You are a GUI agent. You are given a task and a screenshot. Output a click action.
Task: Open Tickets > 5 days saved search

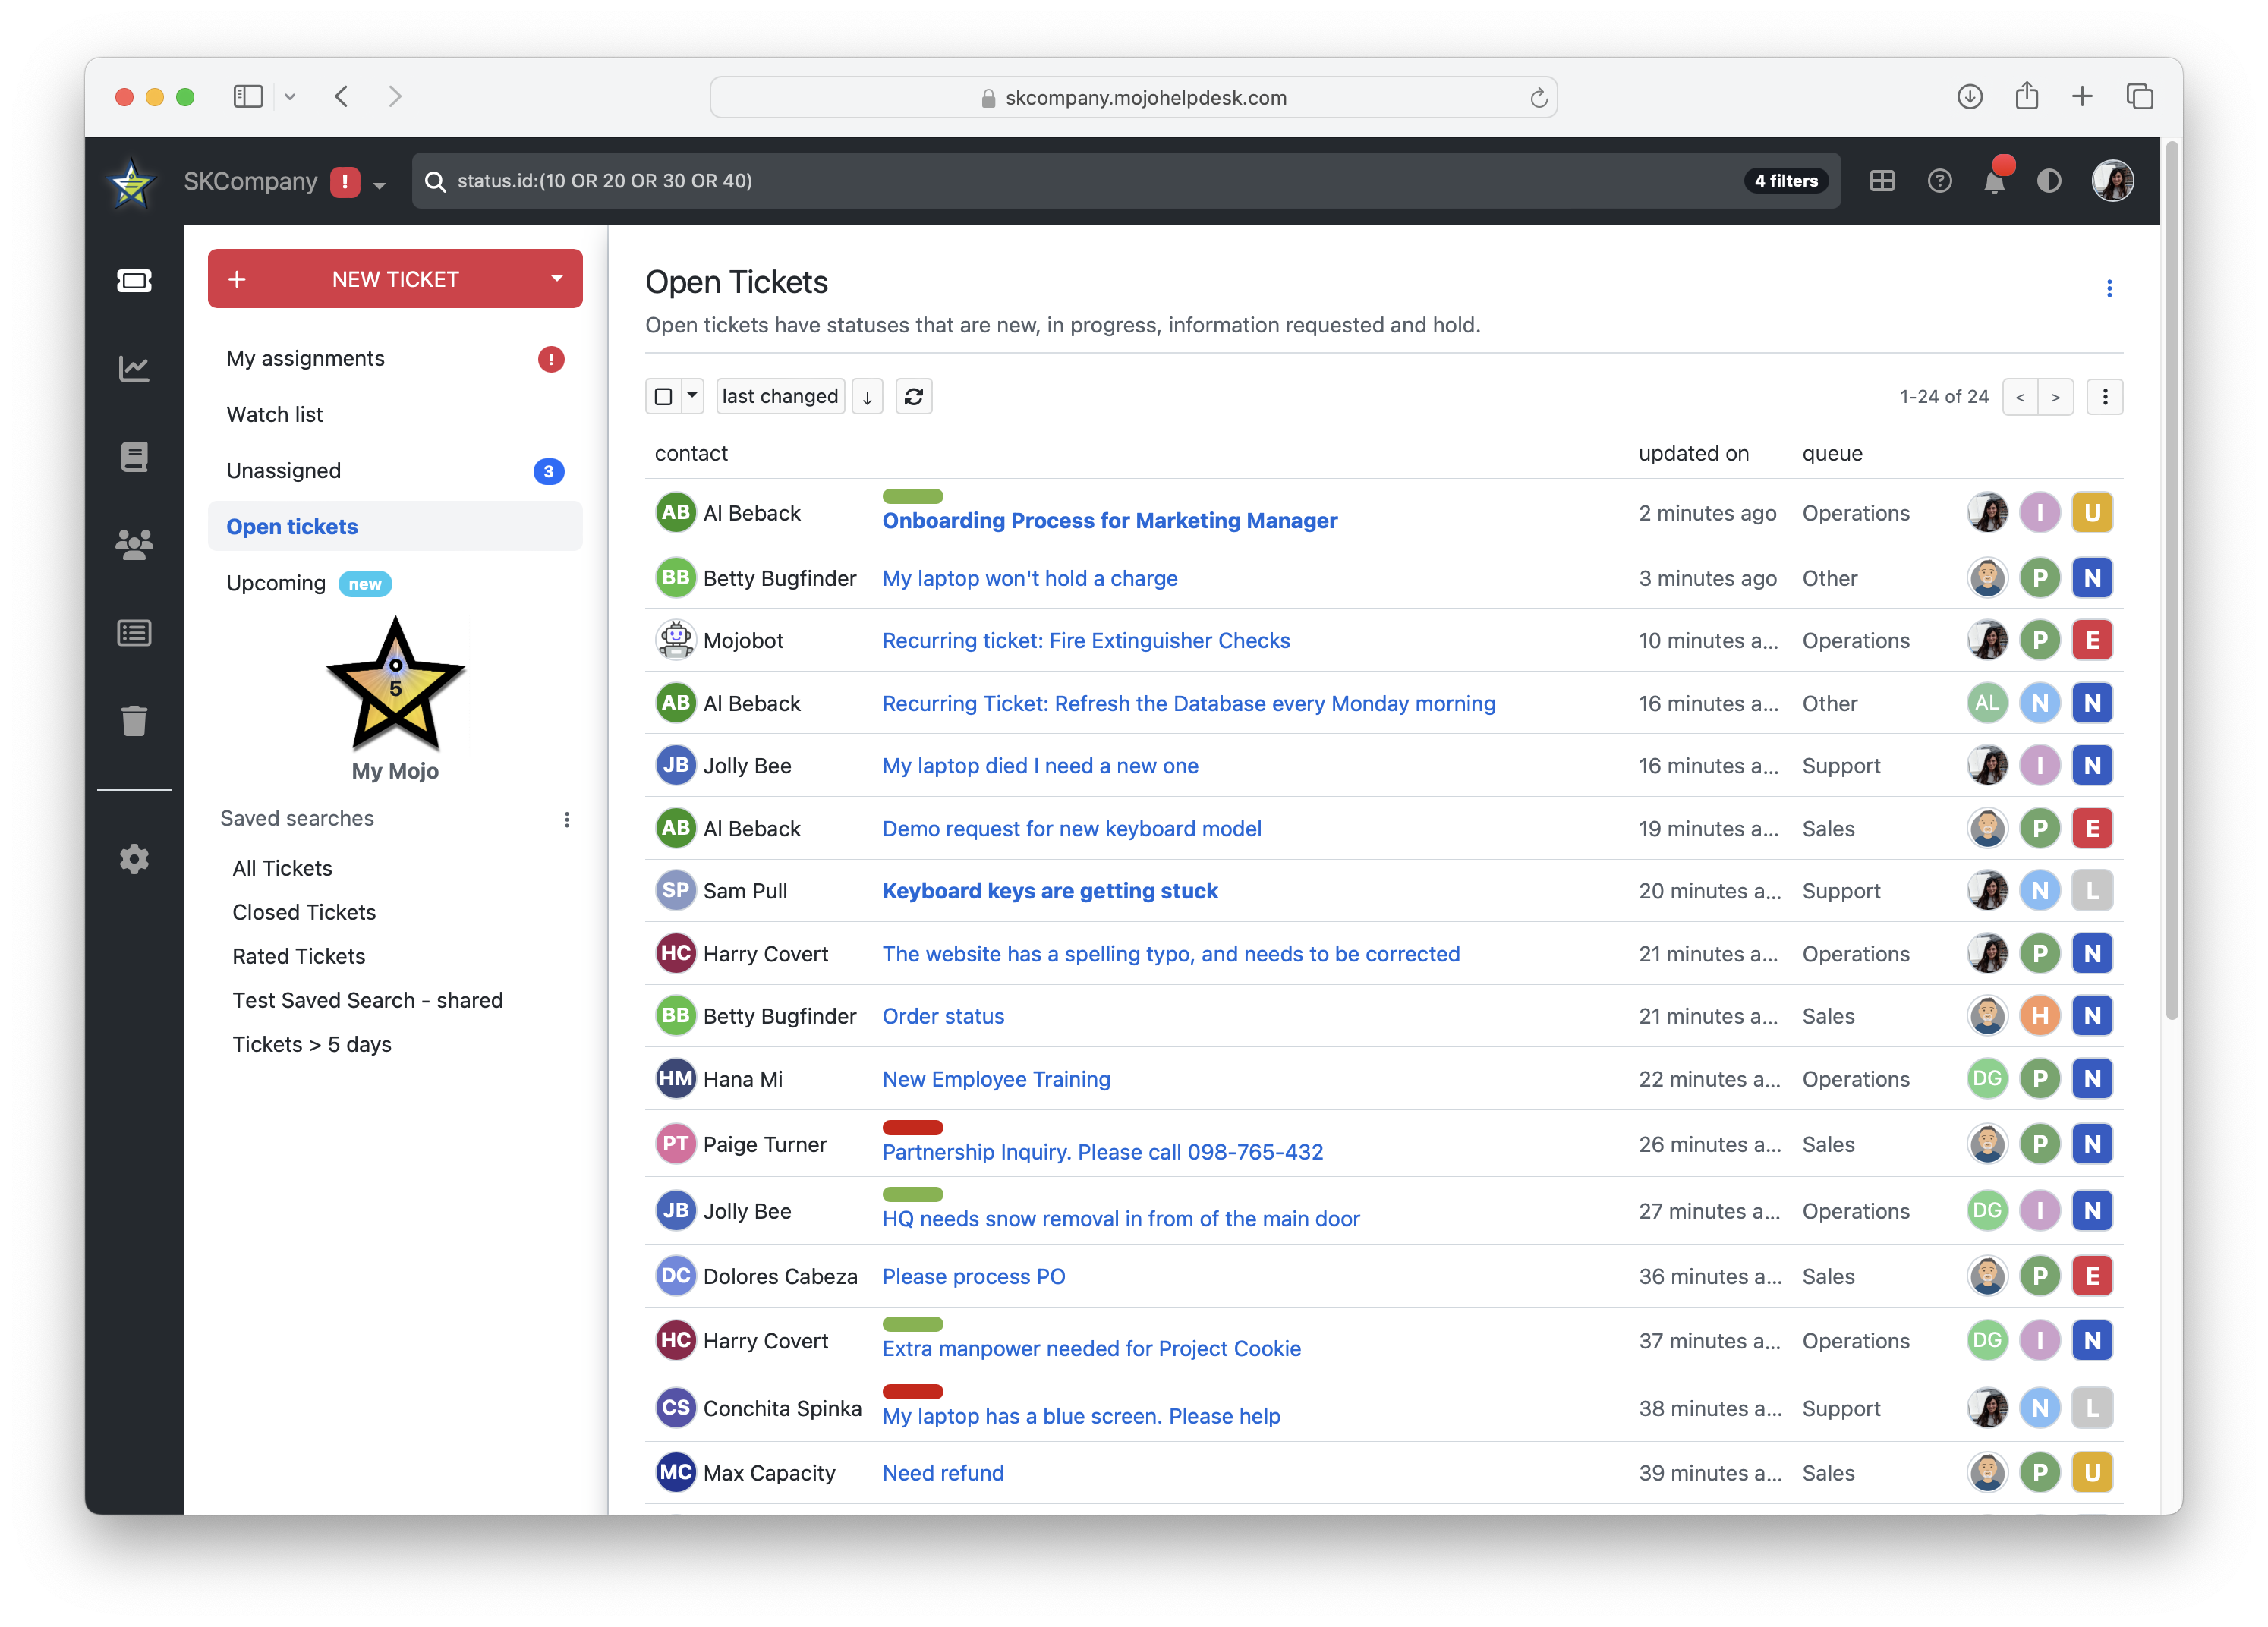pos(311,1044)
